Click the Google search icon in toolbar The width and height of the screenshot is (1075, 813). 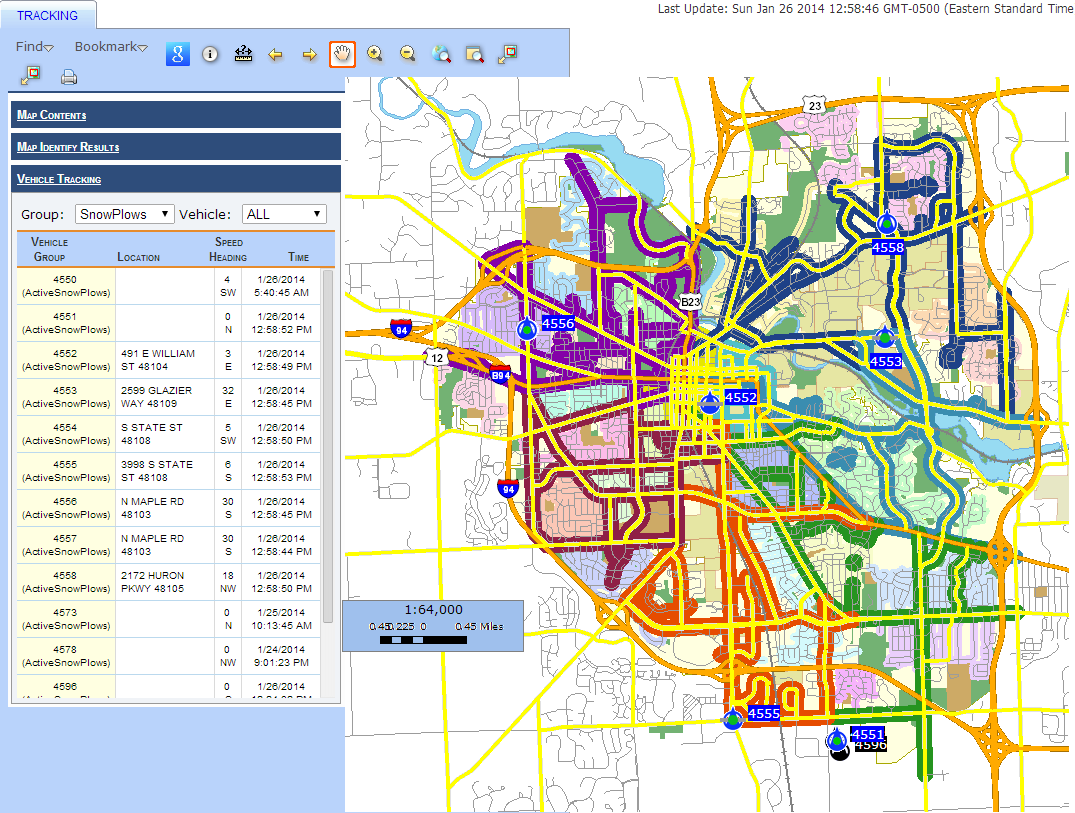tap(178, 54)
